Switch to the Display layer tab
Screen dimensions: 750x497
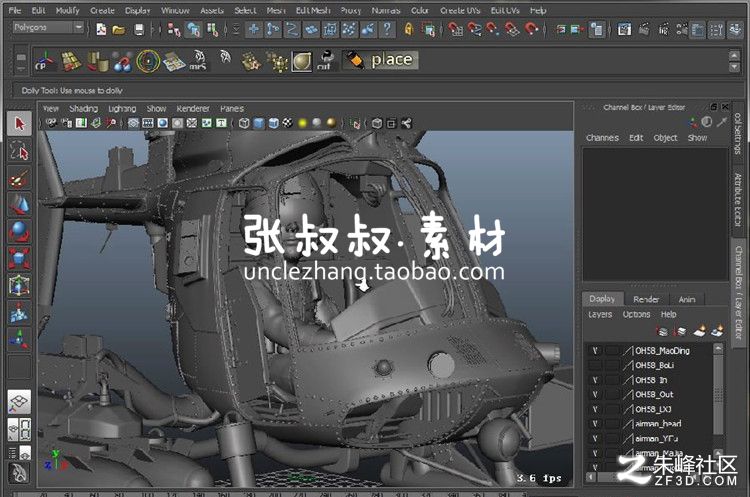pyautogui.click(x=602, y=299)
